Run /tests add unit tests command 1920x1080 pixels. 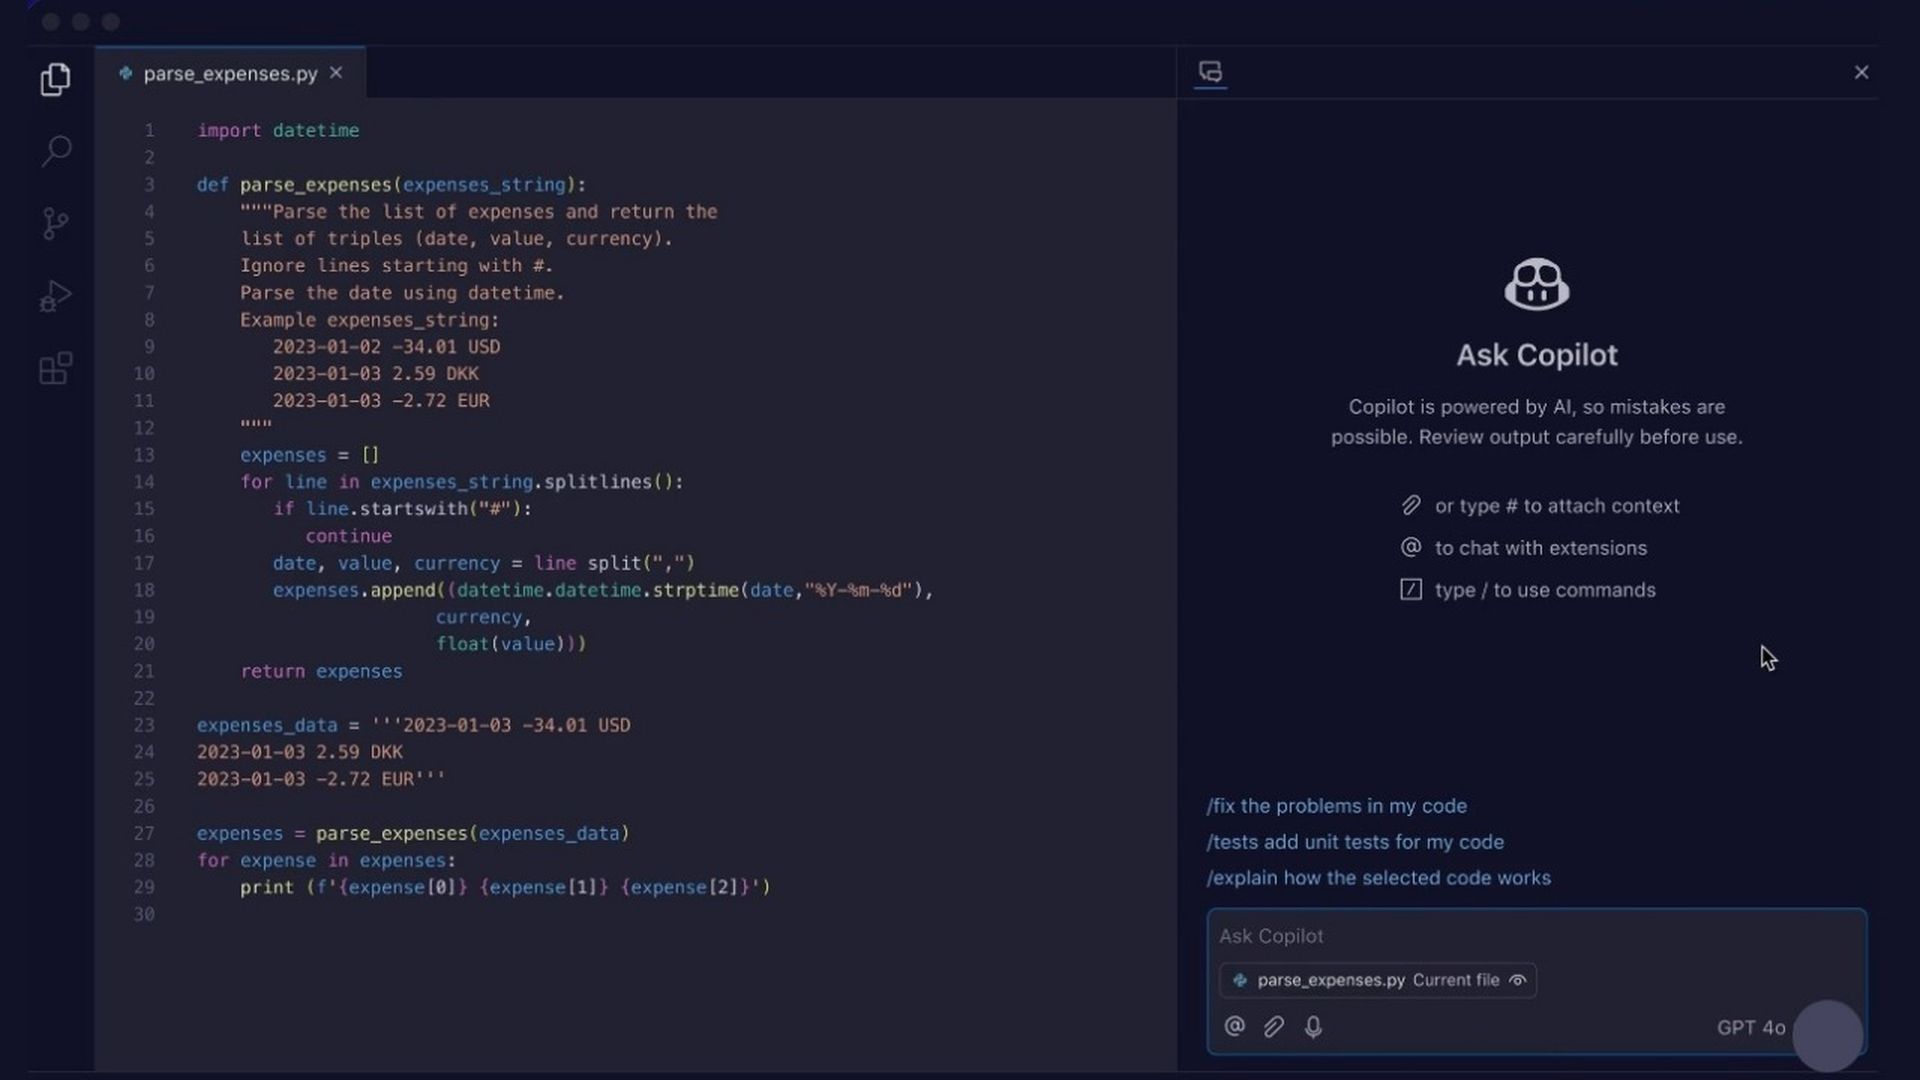point(1355,842)
